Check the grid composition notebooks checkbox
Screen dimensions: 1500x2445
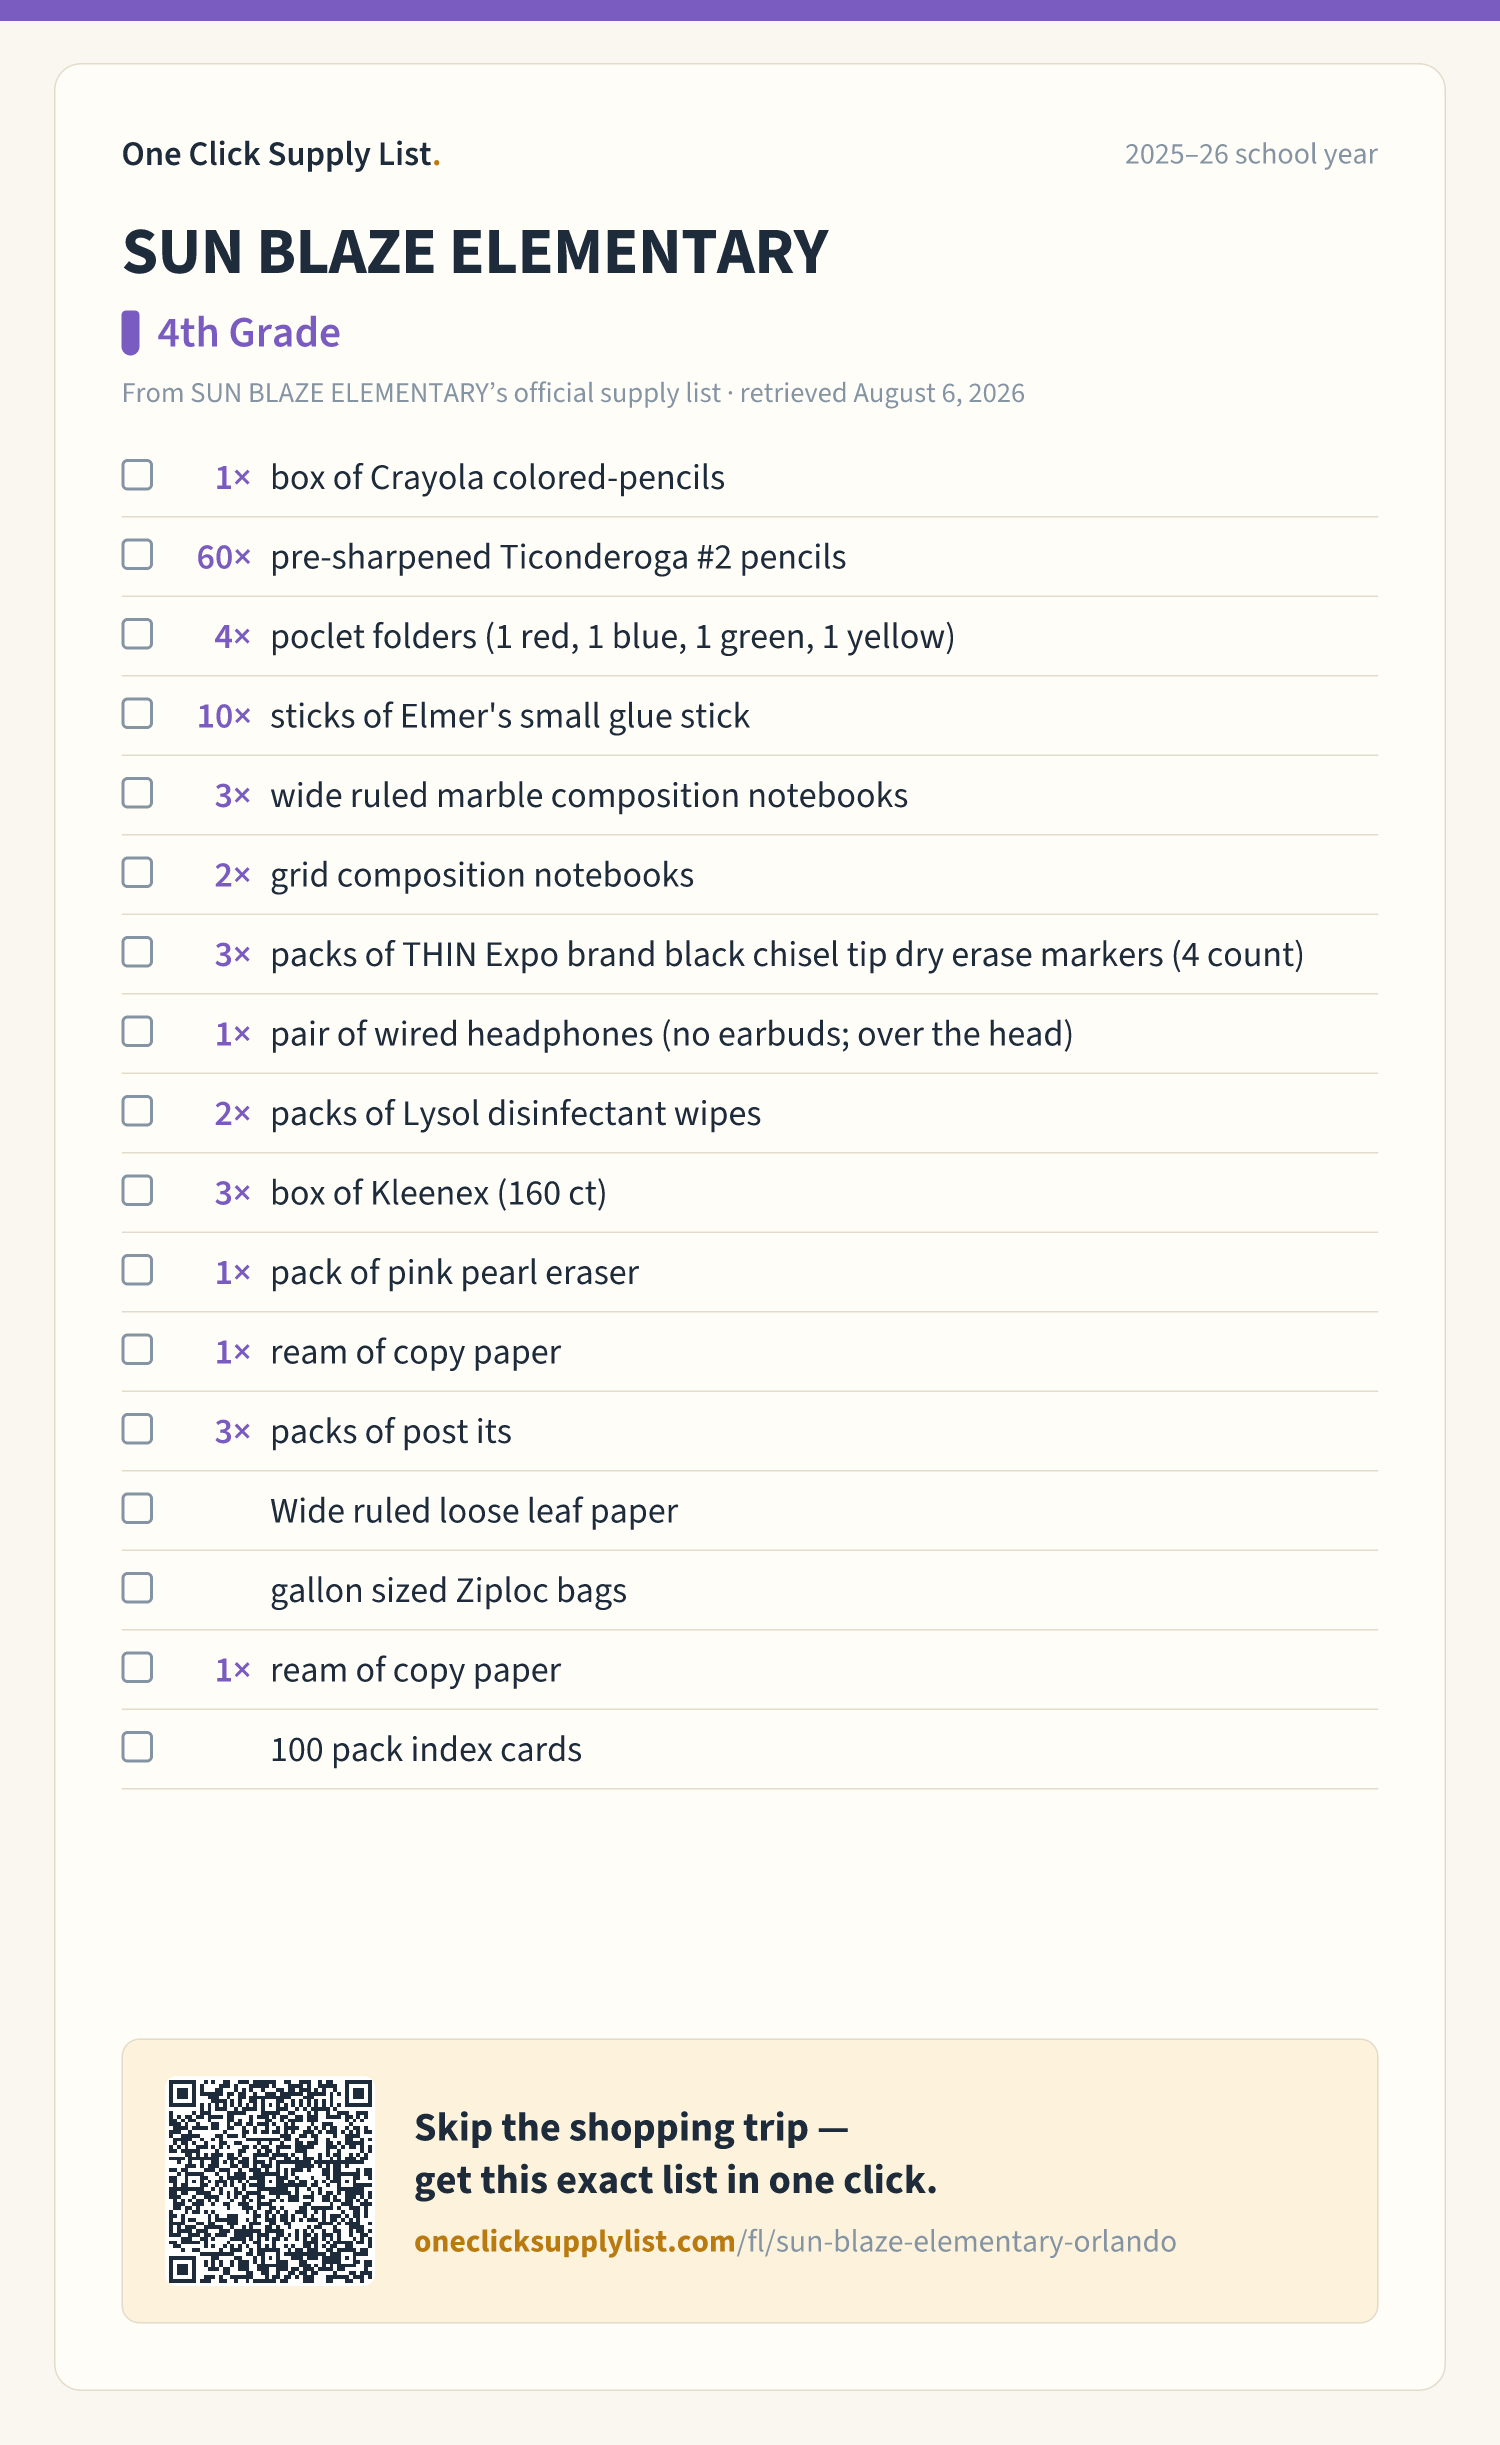coord(137,872)
